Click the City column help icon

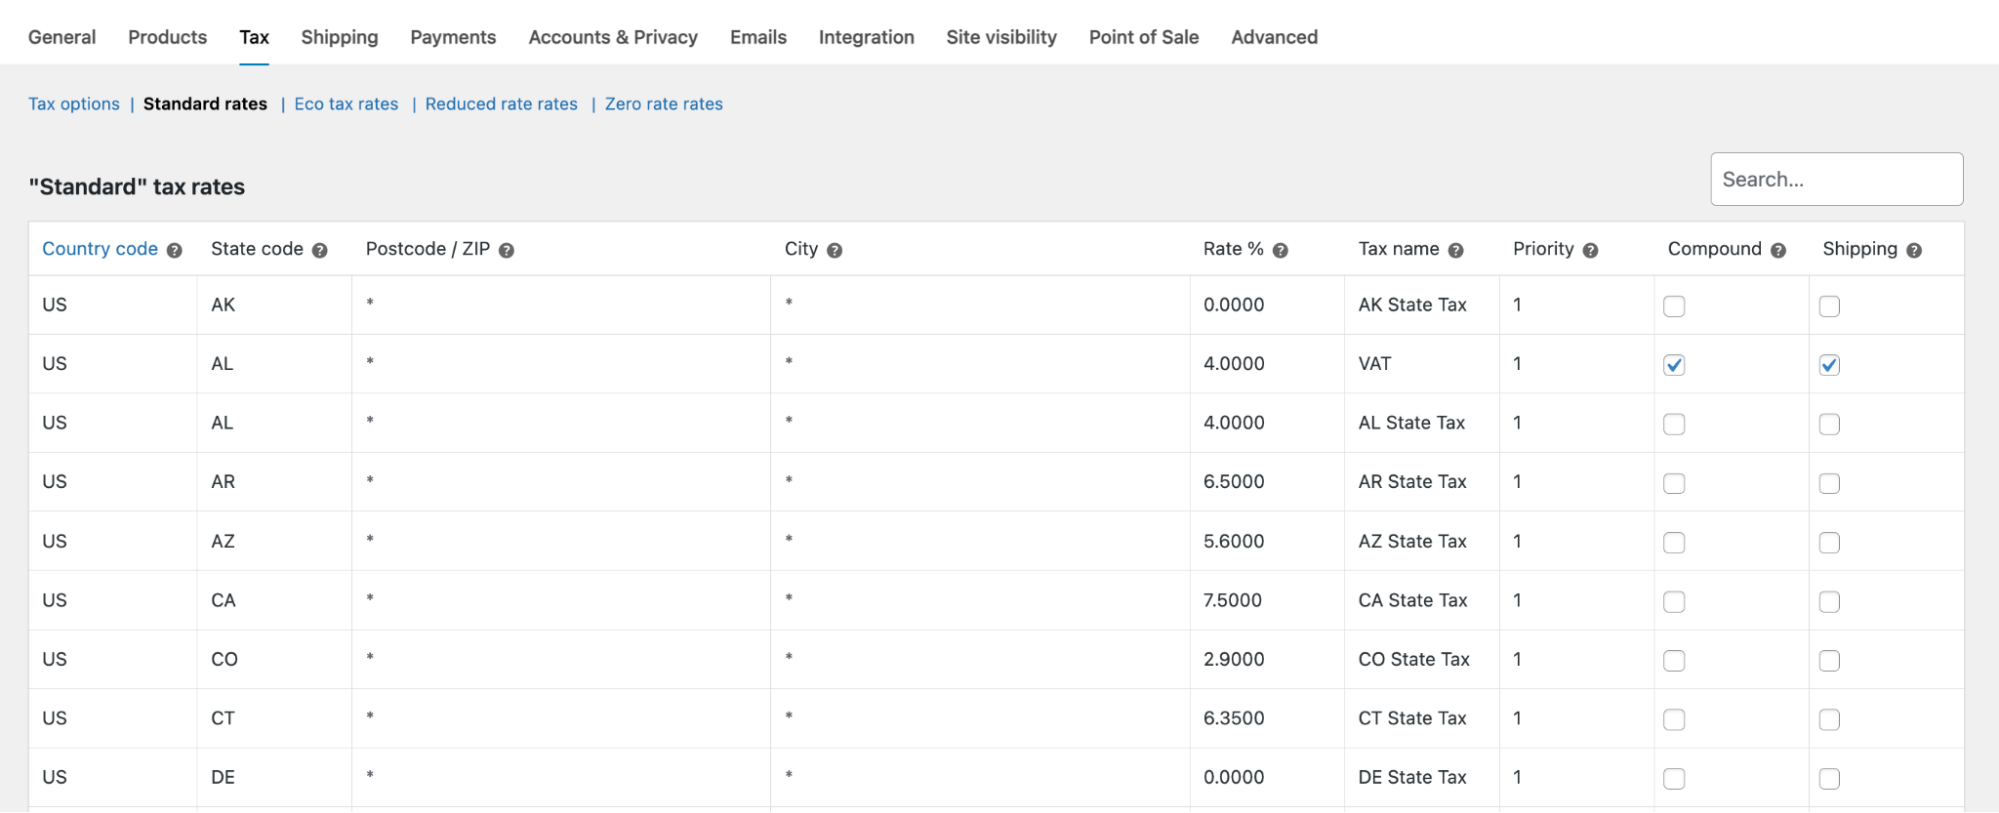[835, 251]
